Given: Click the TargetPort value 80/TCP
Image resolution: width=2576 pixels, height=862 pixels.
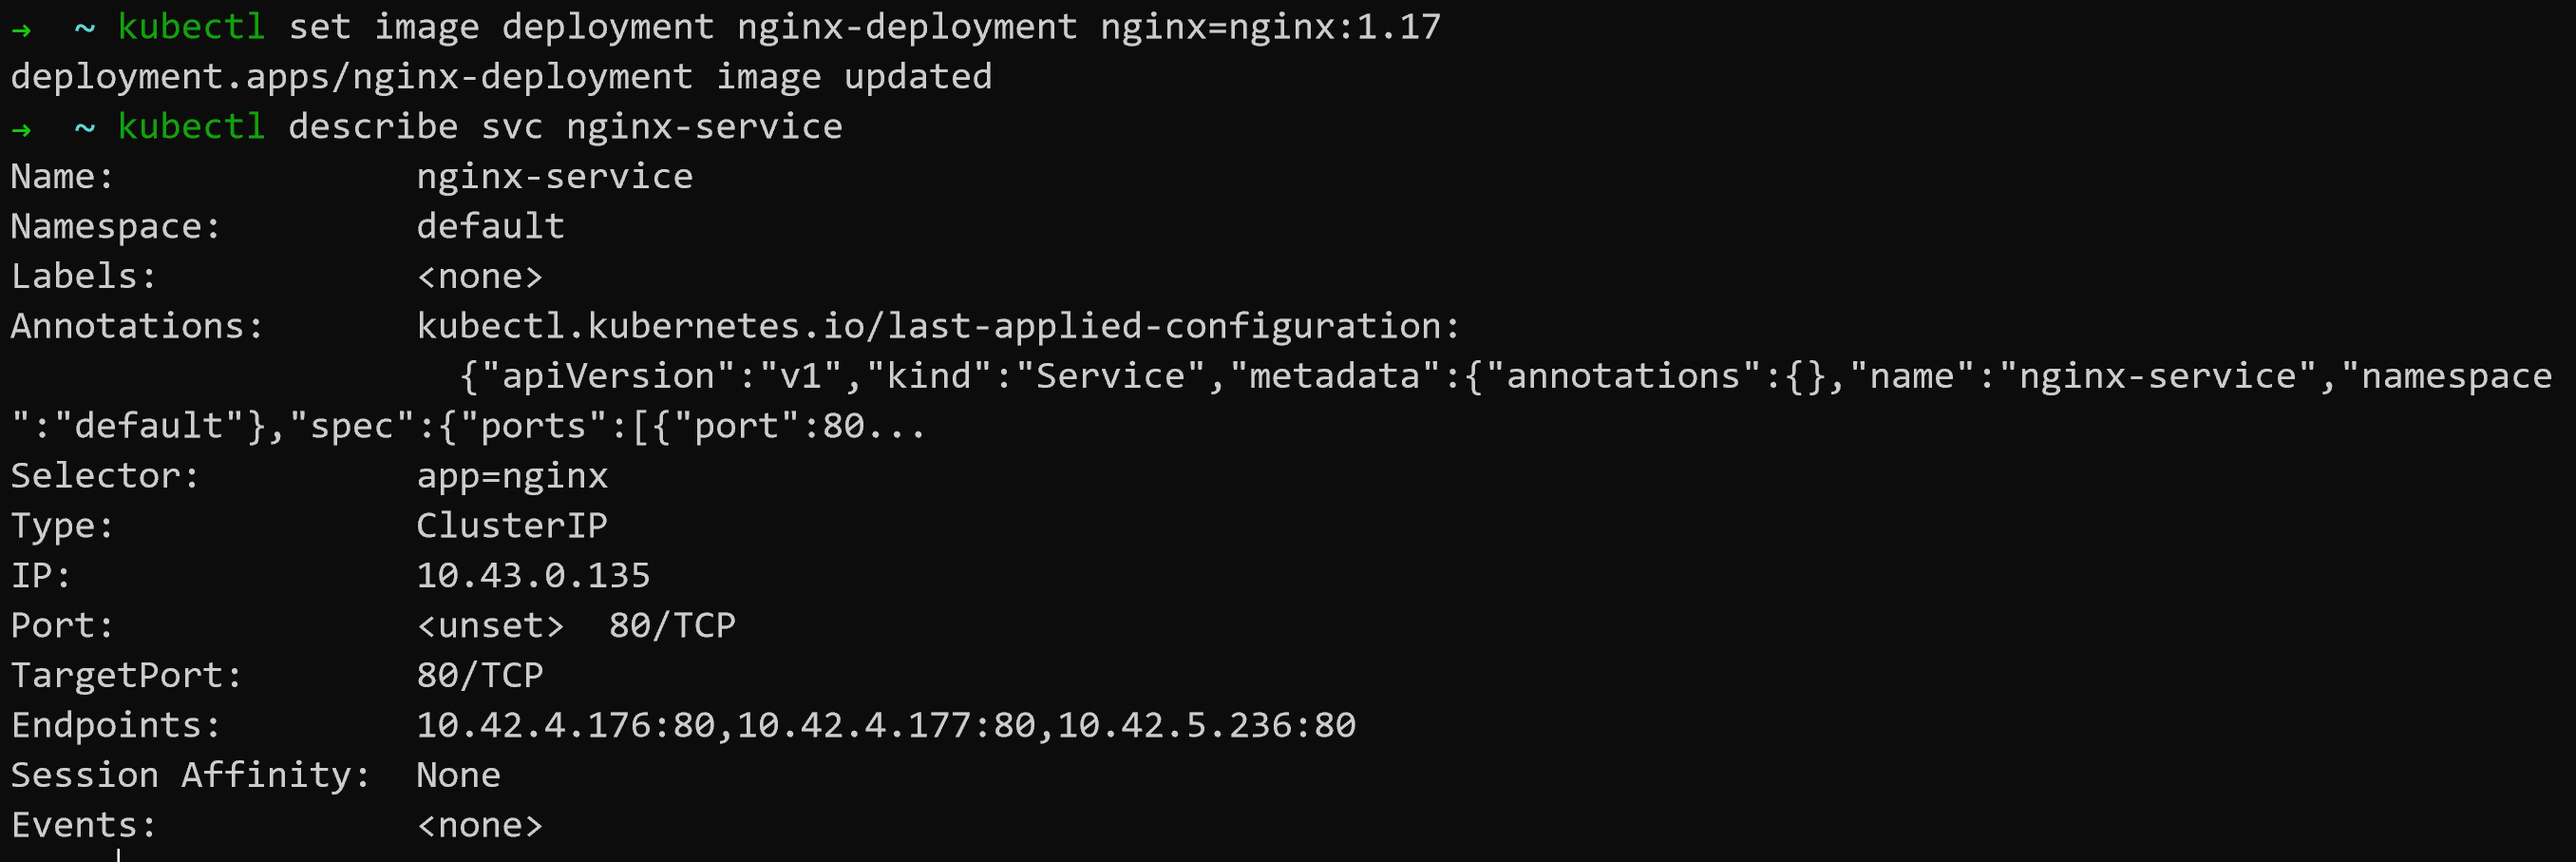Looking at the screenshot, I should (x=479, y=676).
